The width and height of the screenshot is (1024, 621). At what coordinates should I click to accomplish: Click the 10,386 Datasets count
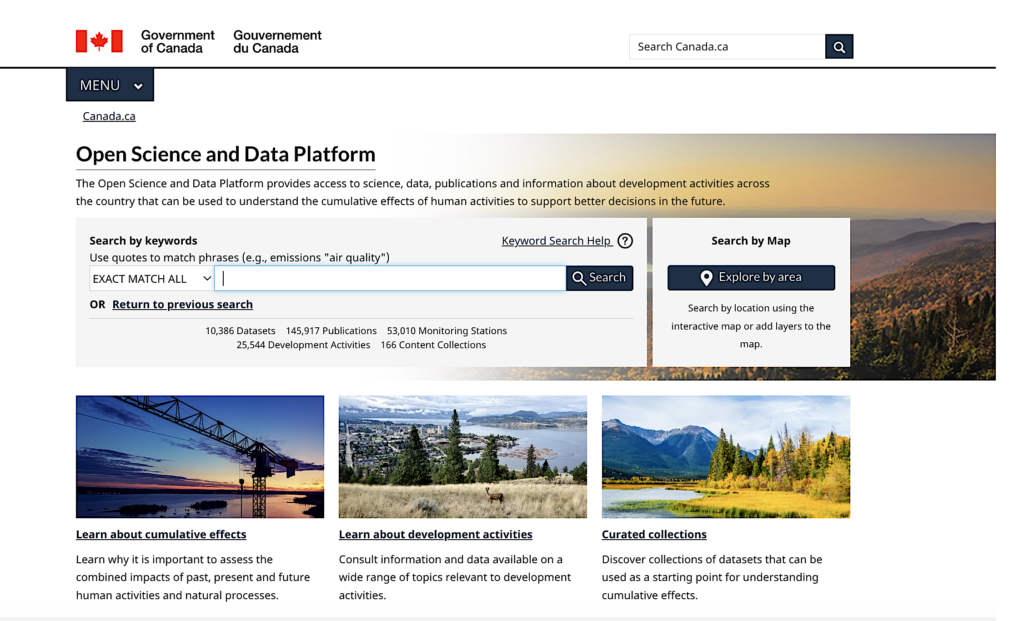click(x=240, y=331)
